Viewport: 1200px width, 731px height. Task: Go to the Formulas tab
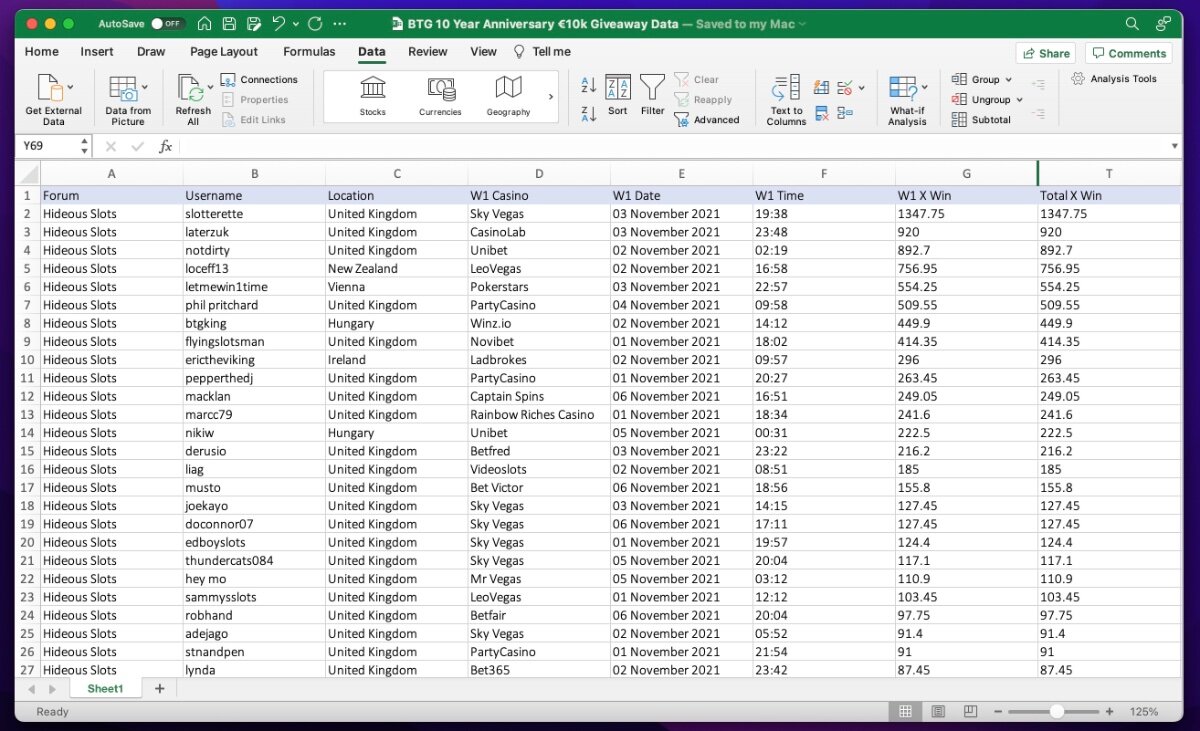(309, 52)
